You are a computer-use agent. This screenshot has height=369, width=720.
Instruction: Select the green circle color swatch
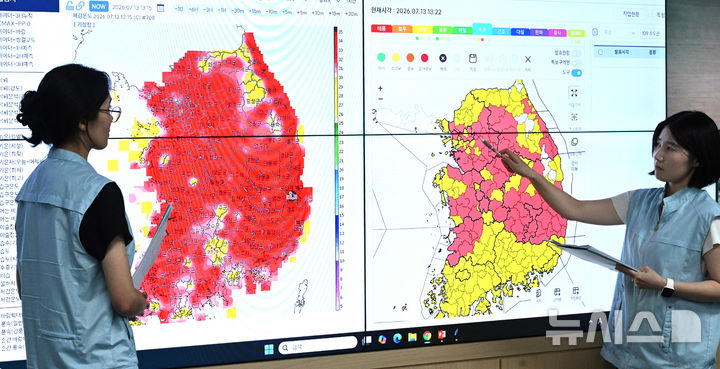tap(381, 57)
